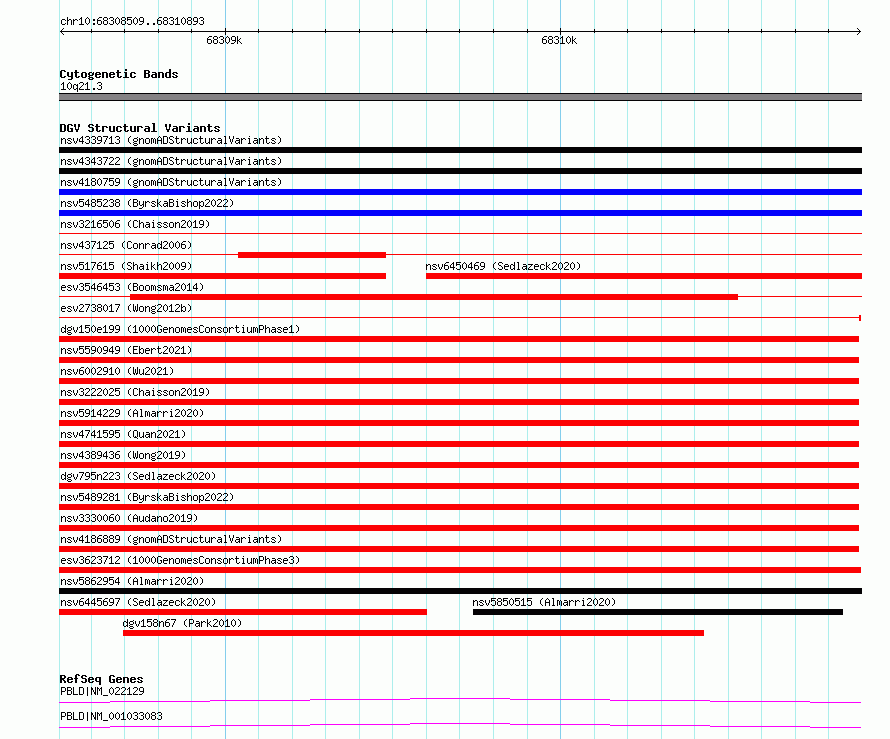
Task: Select esv3623712 1000GenomesConsortiumPhase3 label
Action: point(180,560)
